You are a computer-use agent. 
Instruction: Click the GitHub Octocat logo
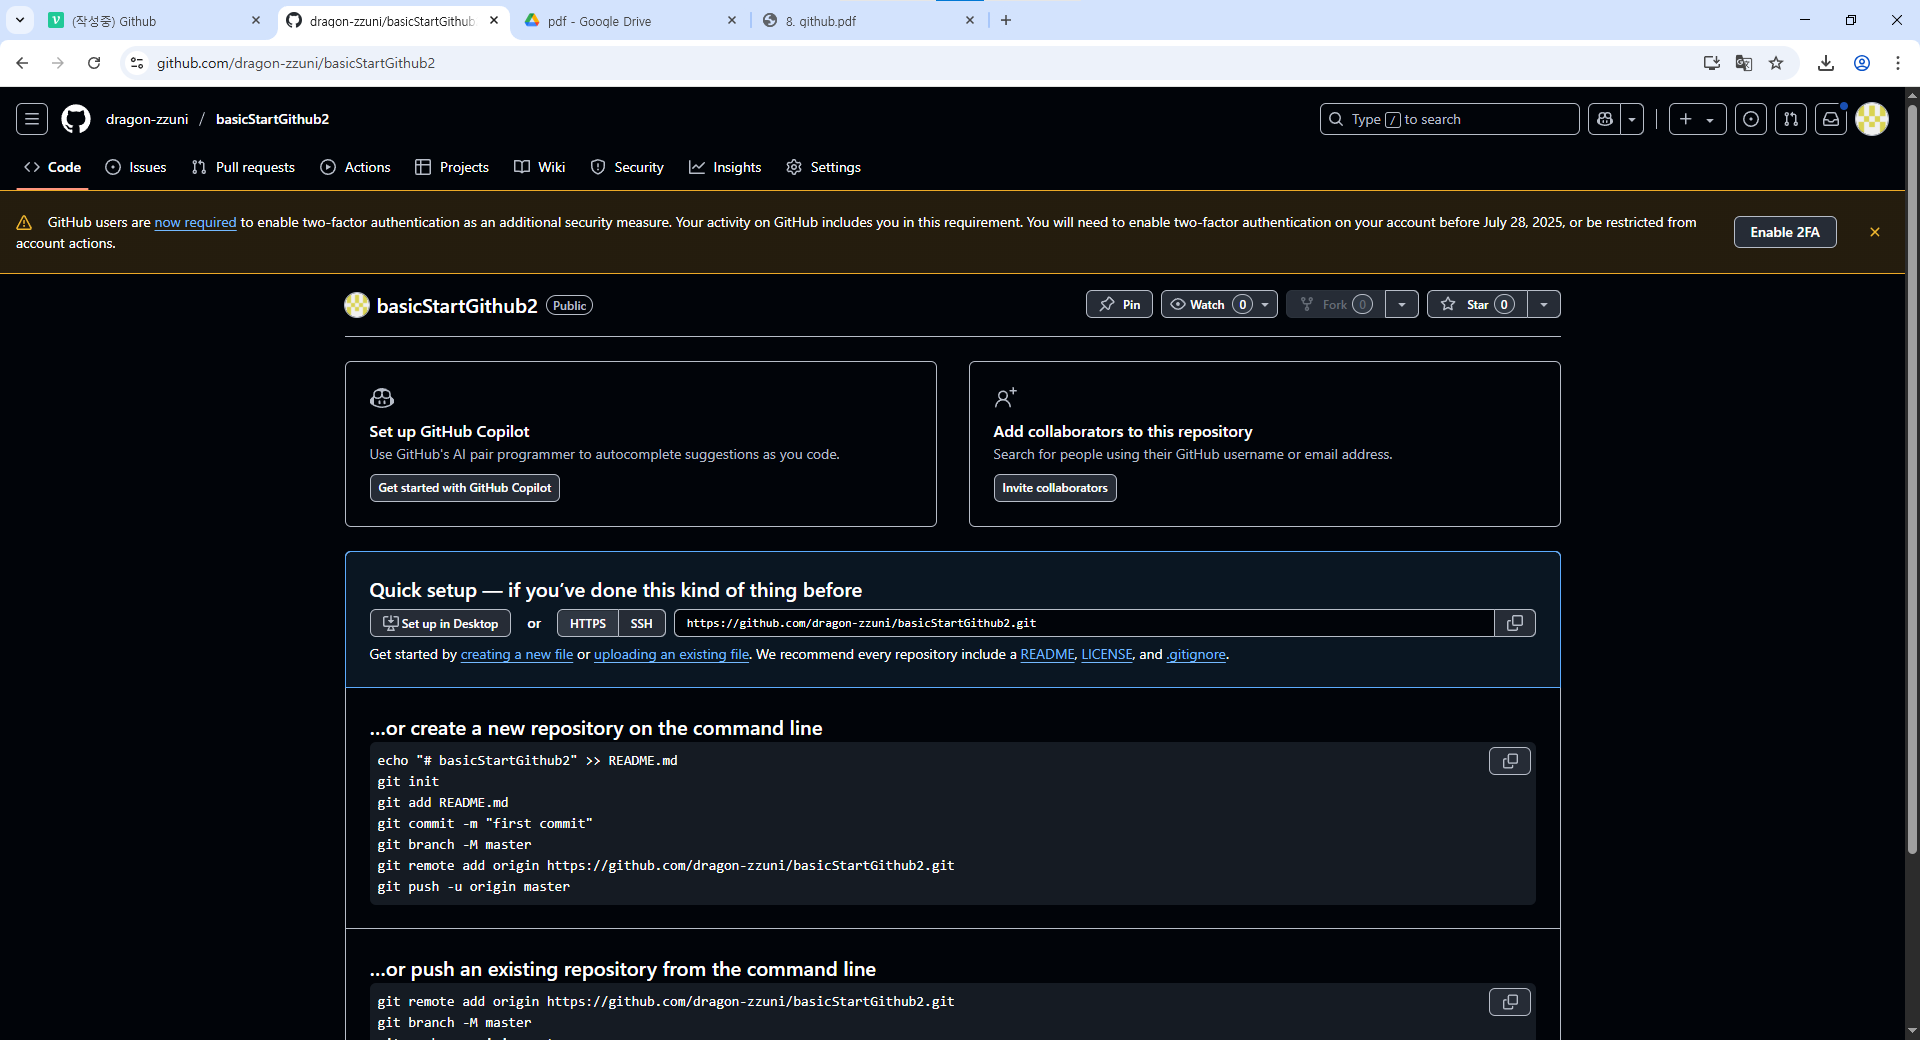tap(76, 119)
